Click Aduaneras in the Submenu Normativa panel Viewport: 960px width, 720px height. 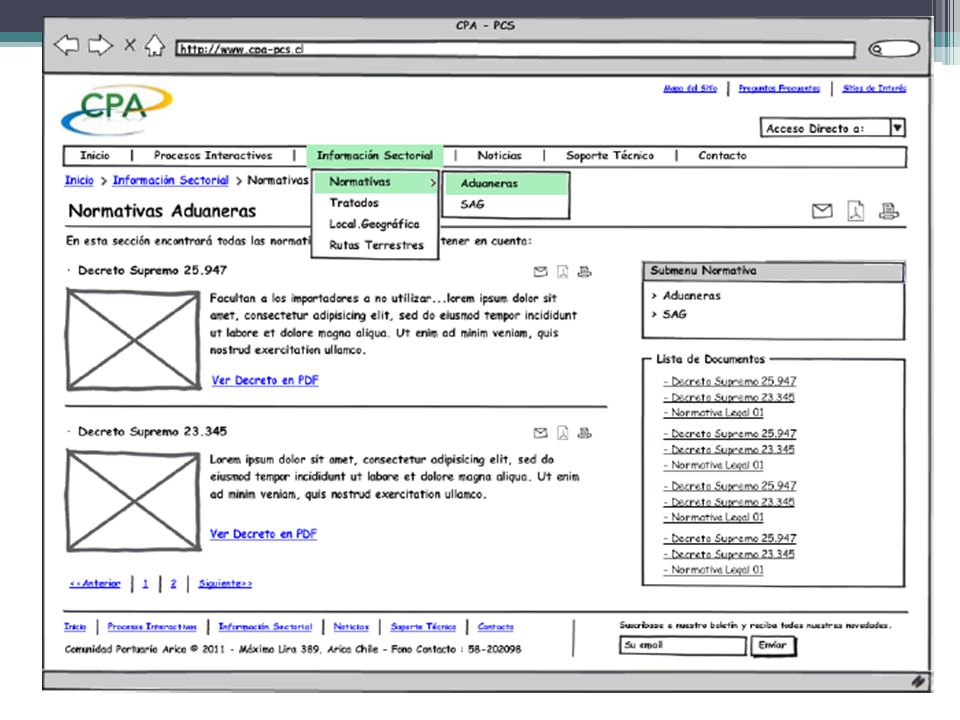point(692,296)
